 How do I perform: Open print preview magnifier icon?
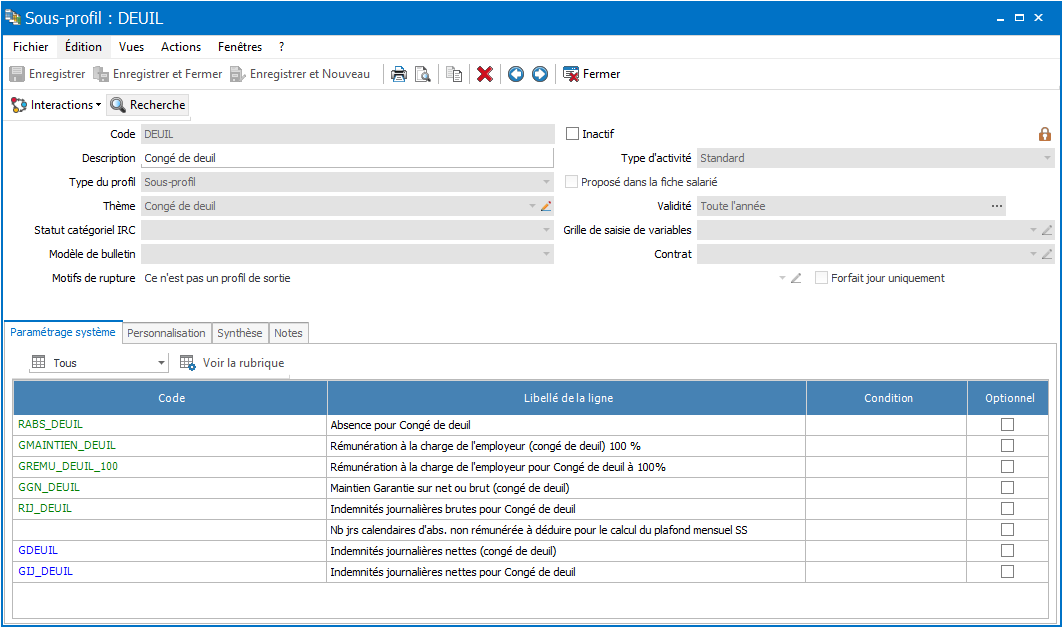click(x=422, y=74)
